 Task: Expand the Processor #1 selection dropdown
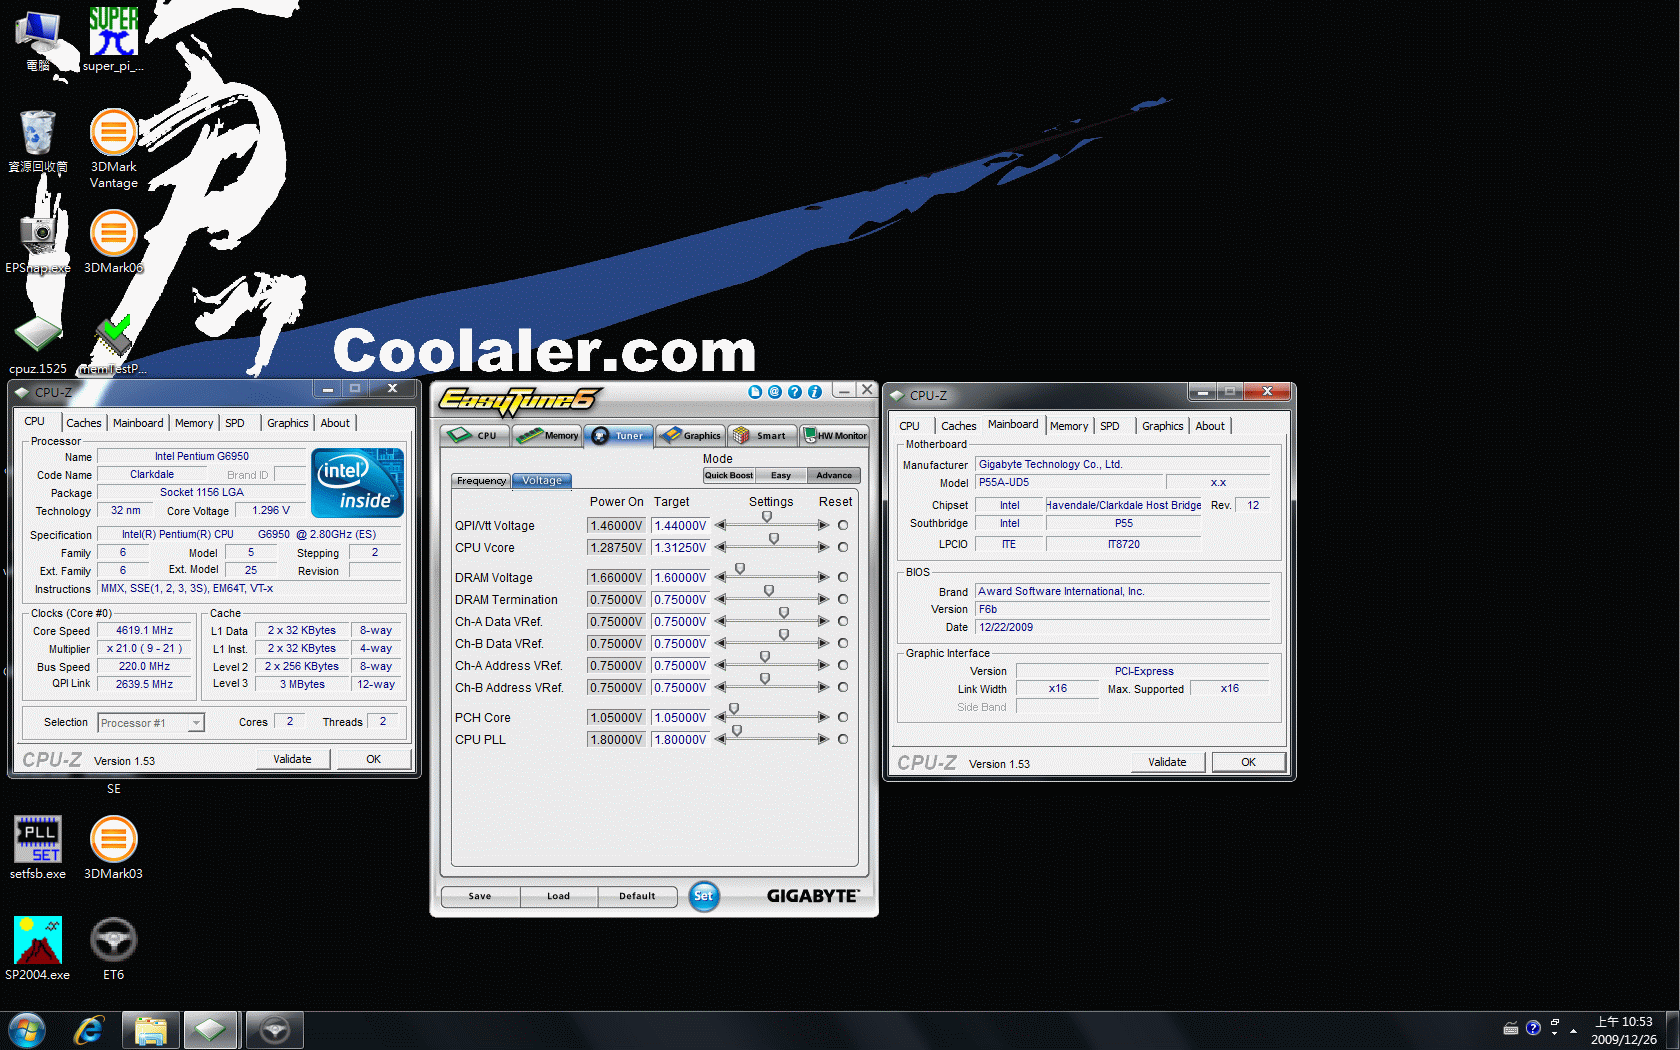pyautogui.click(x=196, y=722)
